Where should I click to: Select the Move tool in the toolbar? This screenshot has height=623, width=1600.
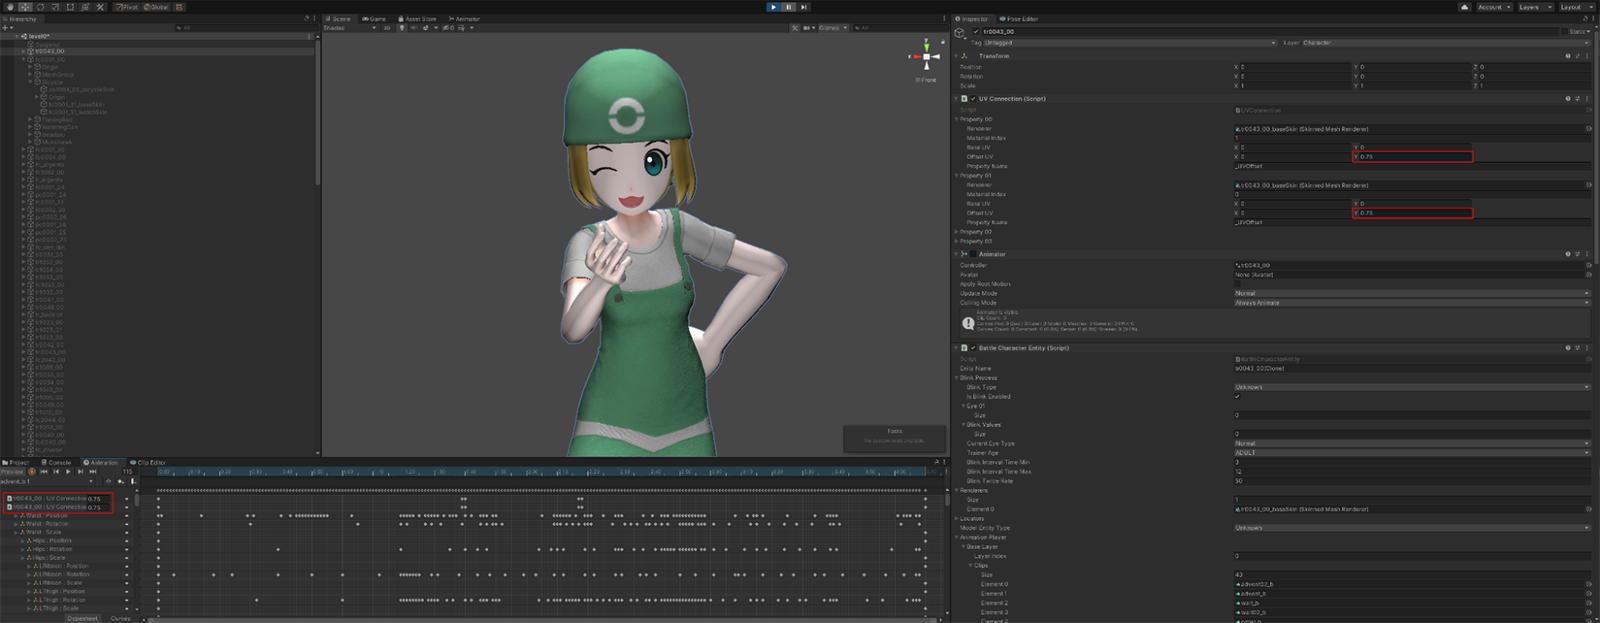(x=25, y=7)
